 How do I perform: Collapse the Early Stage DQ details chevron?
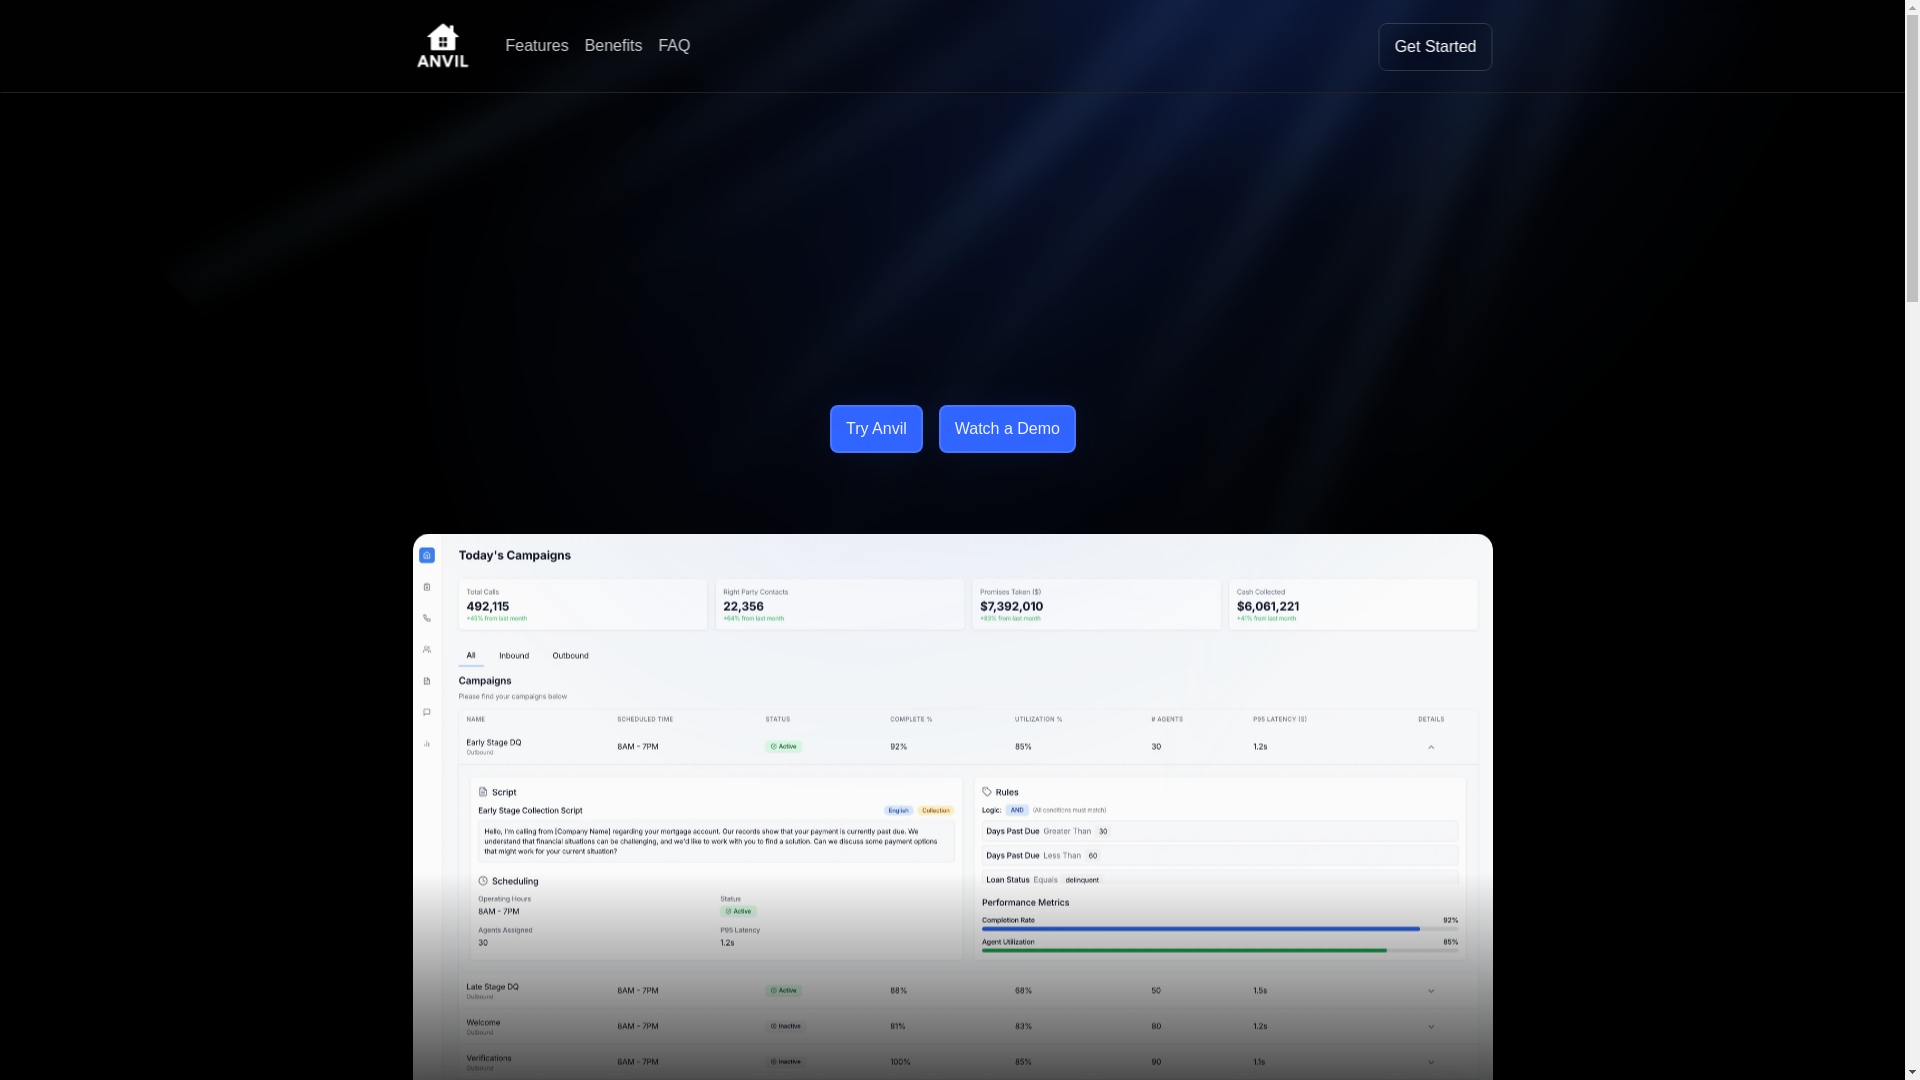pos(1431,747)
